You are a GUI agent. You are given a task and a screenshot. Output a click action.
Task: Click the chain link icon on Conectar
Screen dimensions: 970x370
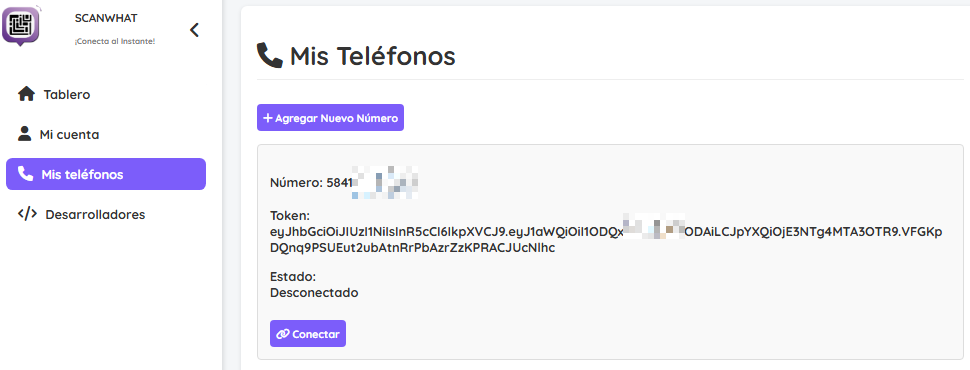click(x=283, y=334)
